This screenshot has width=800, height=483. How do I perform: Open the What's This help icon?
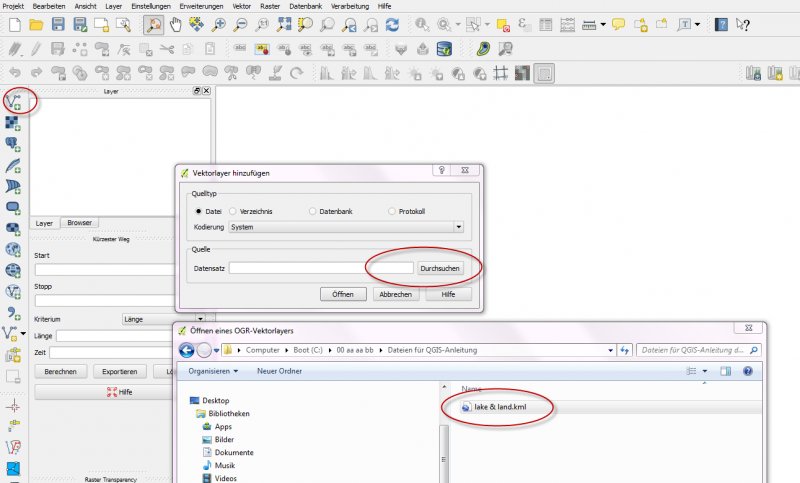click(743, 24)
